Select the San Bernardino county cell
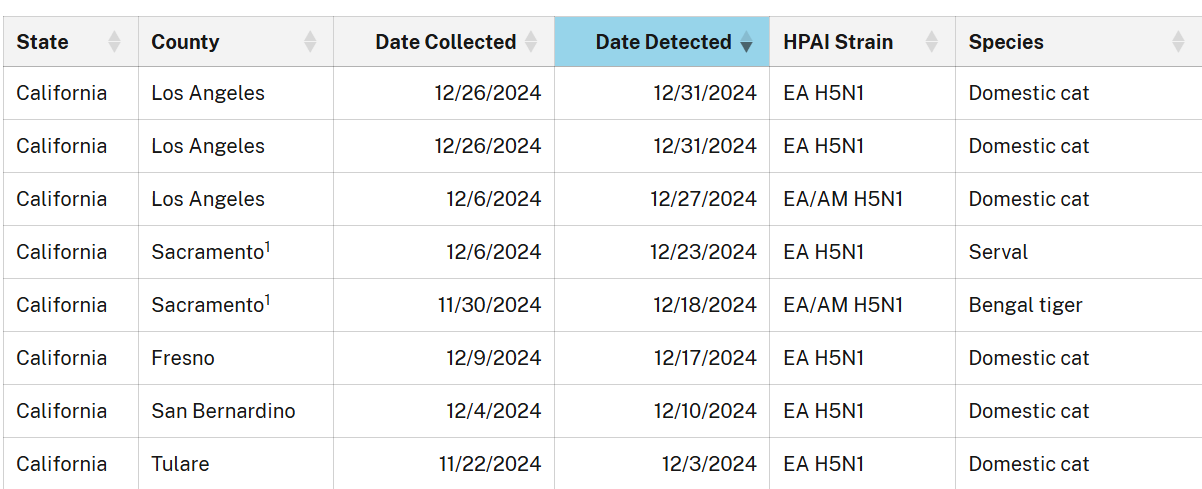1202x489 pixels. pyautogui.click(x=236, y=411)
